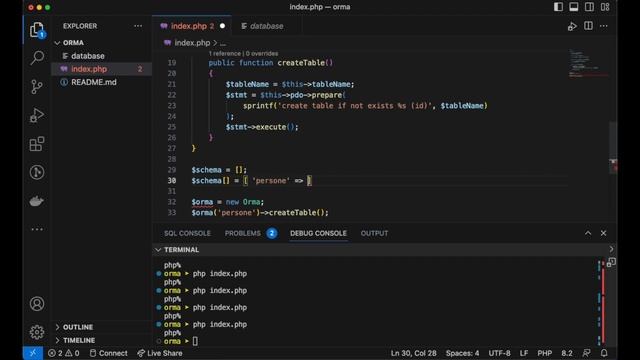Open the Search view icon
Image resolution: width=640 pixels, height=360 pixels.
pyautogui.click(x=37, y=58)
